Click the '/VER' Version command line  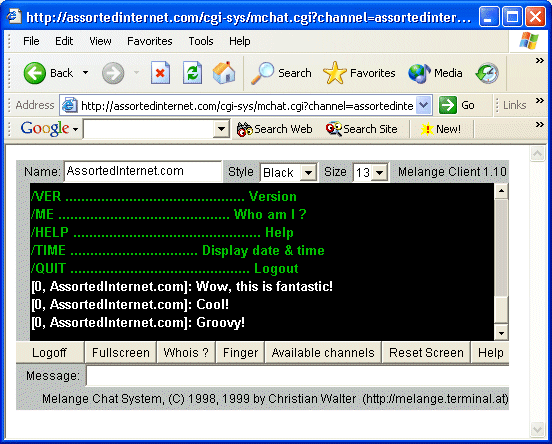pos(164,196)
